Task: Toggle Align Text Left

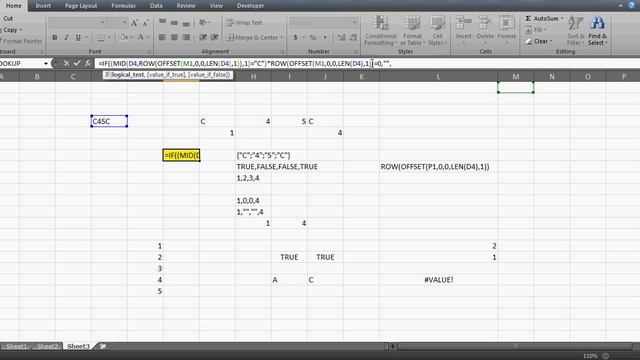Action: click(162, 38)
